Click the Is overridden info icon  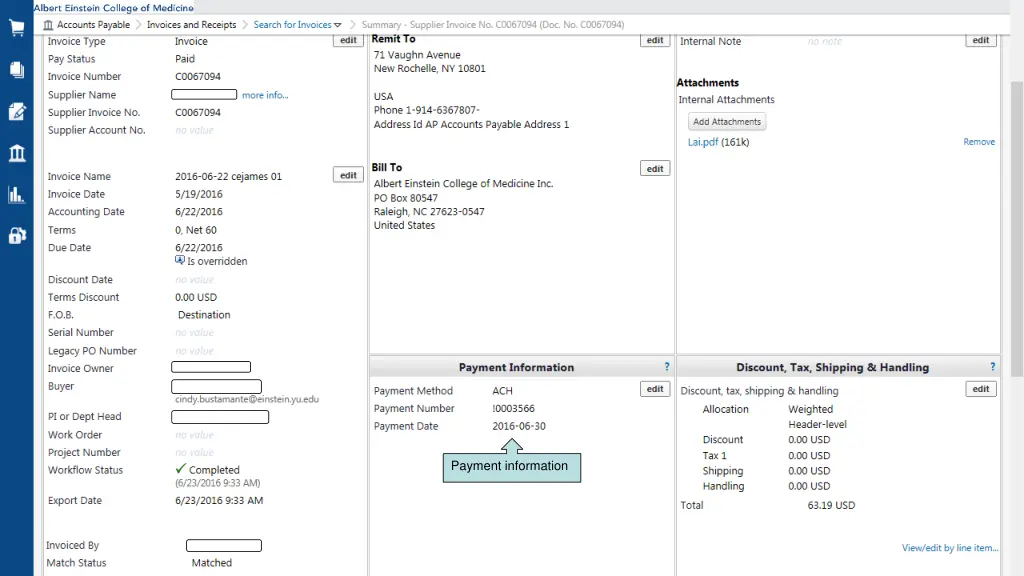click(x=180, y=260)
